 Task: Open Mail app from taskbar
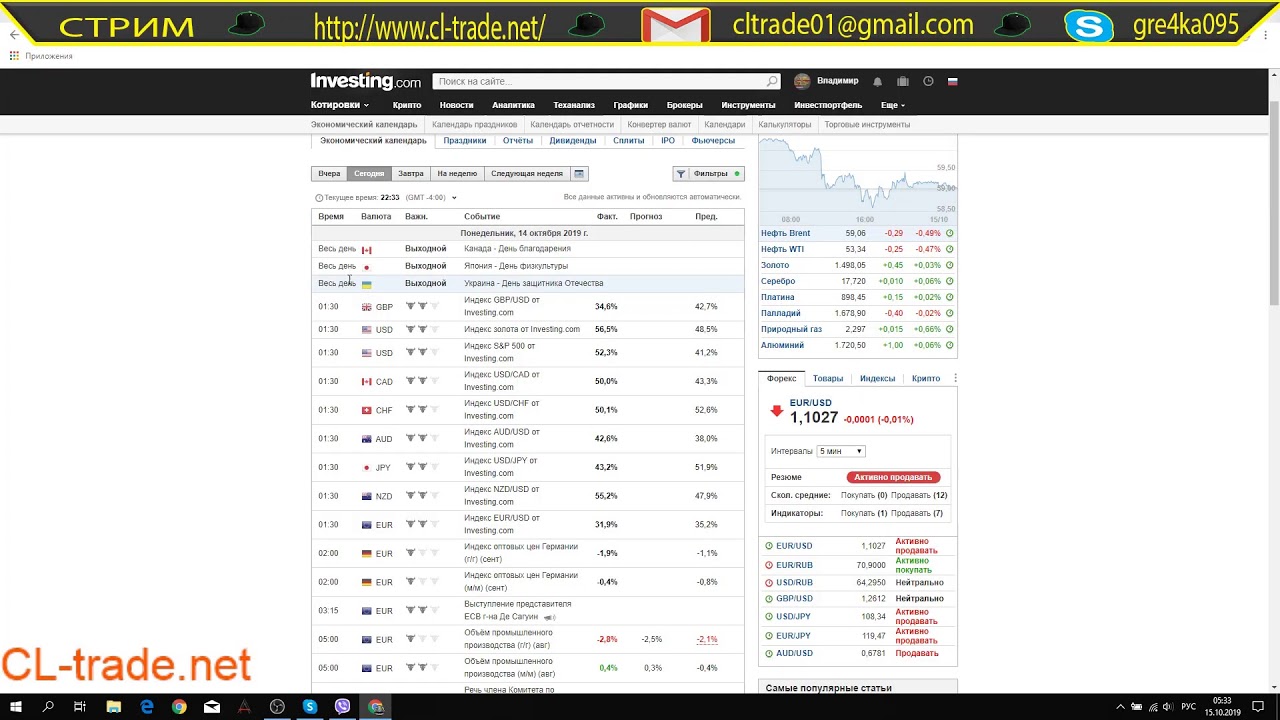pos(212,707)
